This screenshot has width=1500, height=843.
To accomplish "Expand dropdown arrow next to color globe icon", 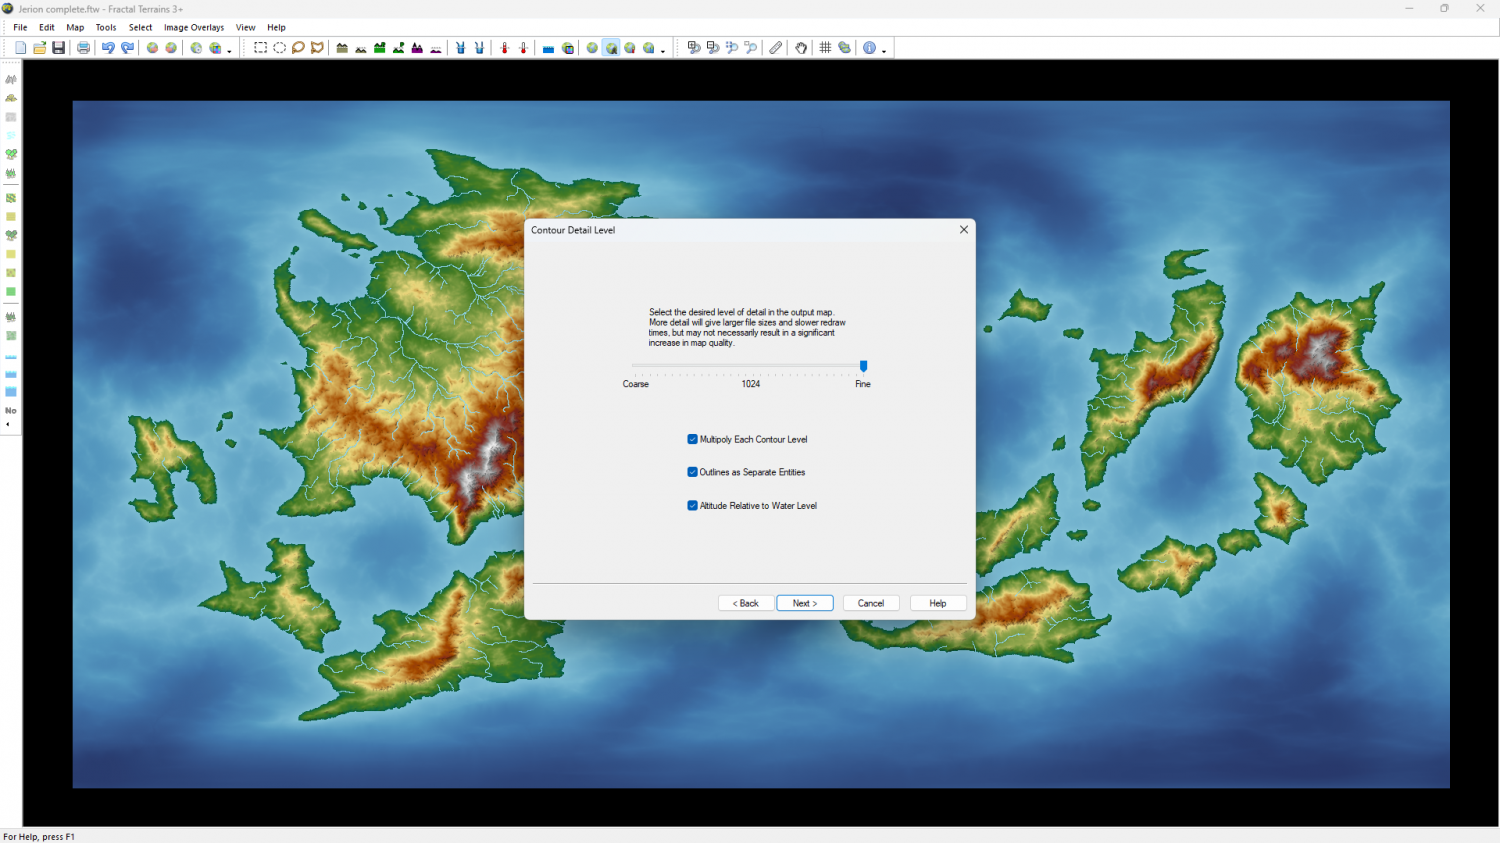I will pyautogui.click(x=229, y=51).
